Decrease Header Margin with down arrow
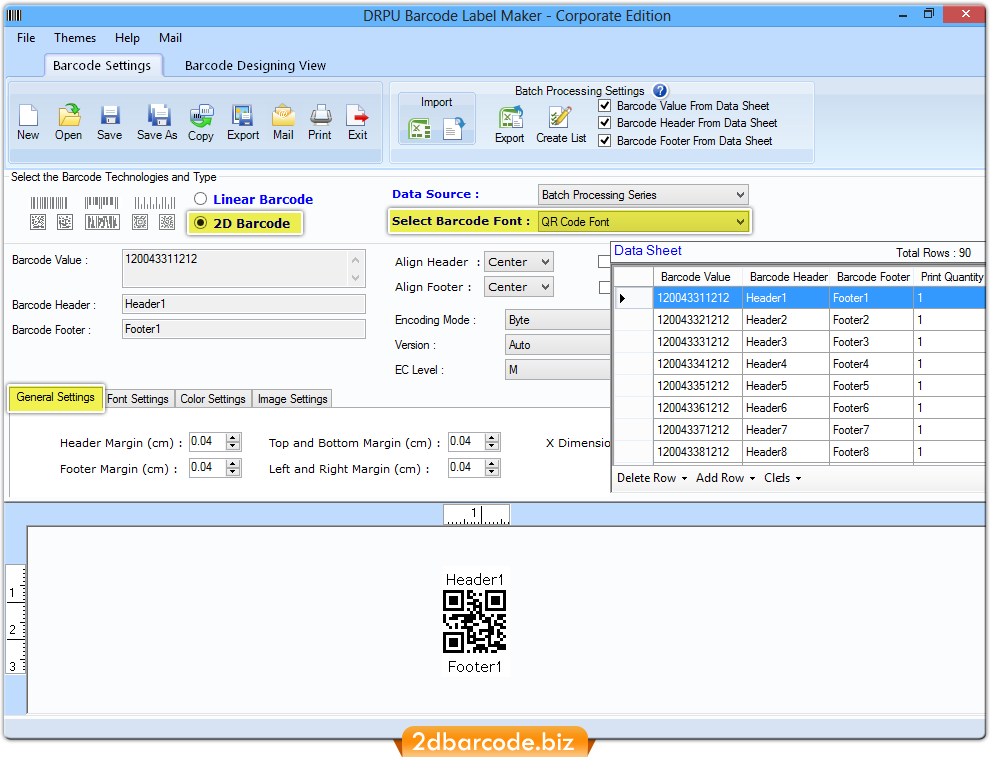Screen dimensions: 990x757 (233, 446)
